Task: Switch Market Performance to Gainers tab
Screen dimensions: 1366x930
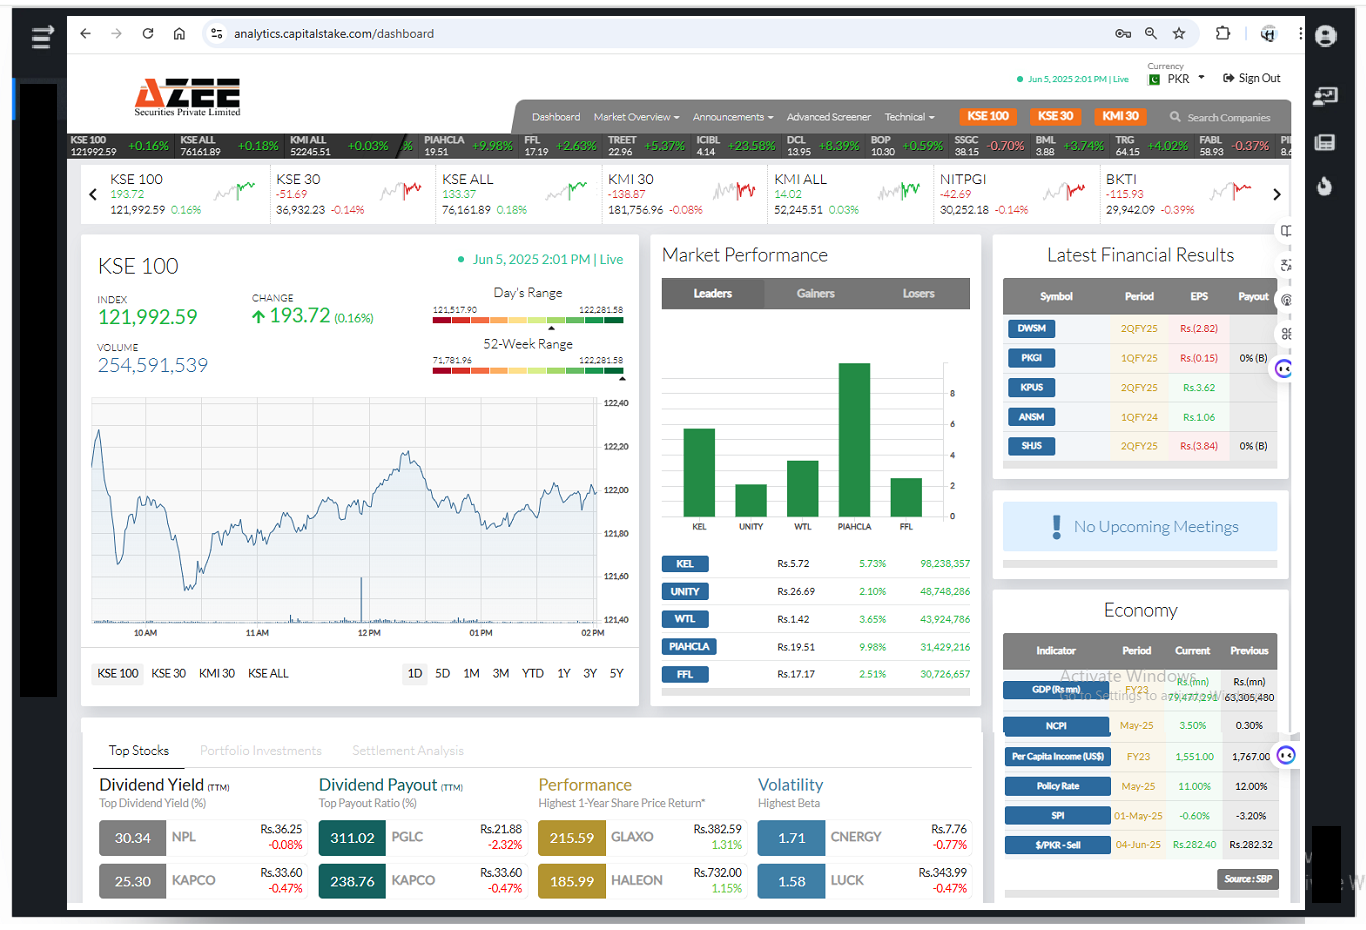Action: point(816,294)
